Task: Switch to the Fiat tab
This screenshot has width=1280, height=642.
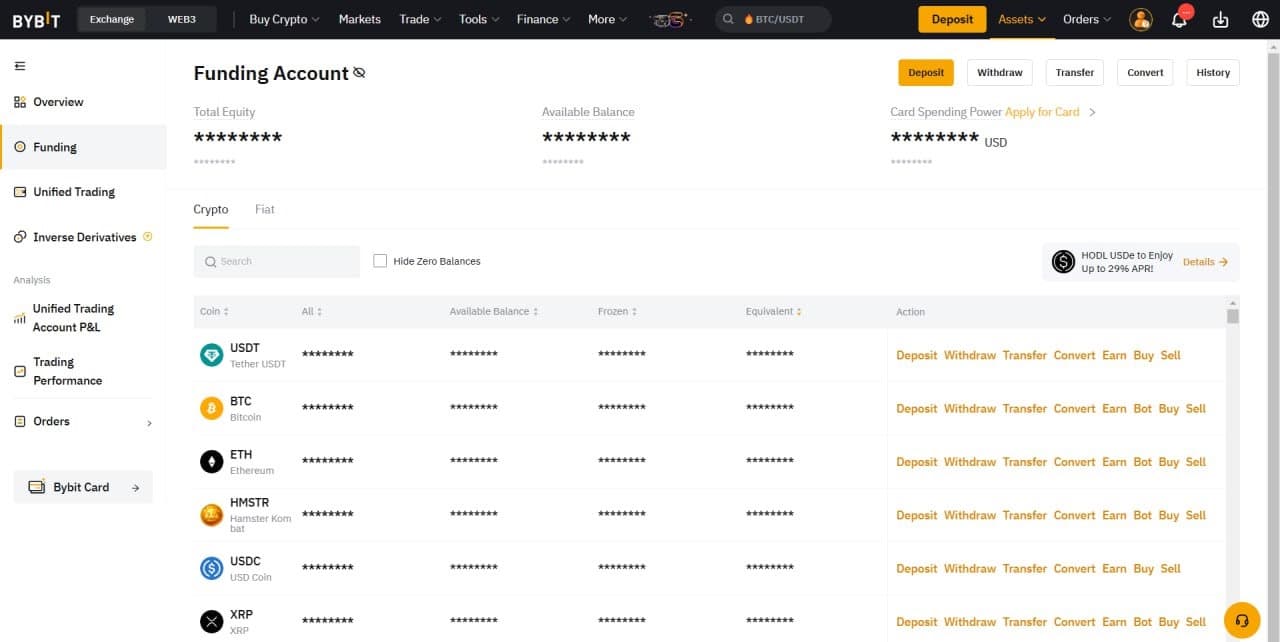Action: [264, 209]
